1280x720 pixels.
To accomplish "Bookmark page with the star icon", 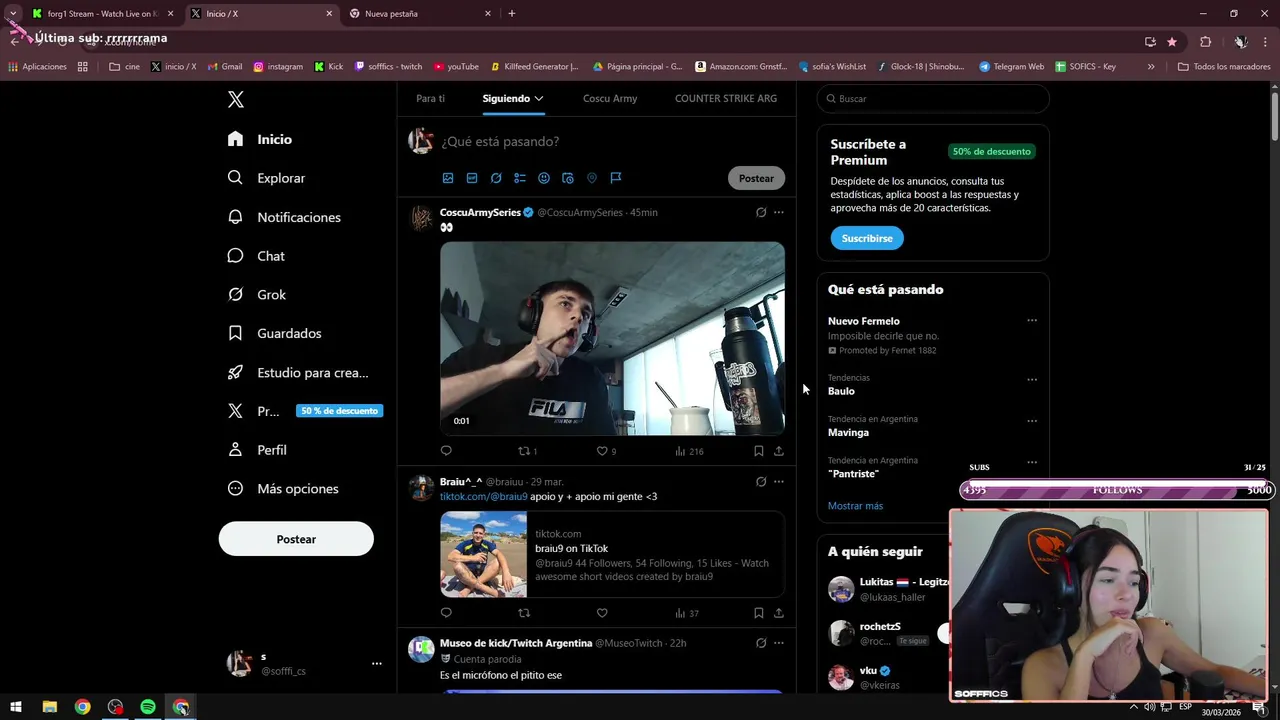I will pos(1172,42).
